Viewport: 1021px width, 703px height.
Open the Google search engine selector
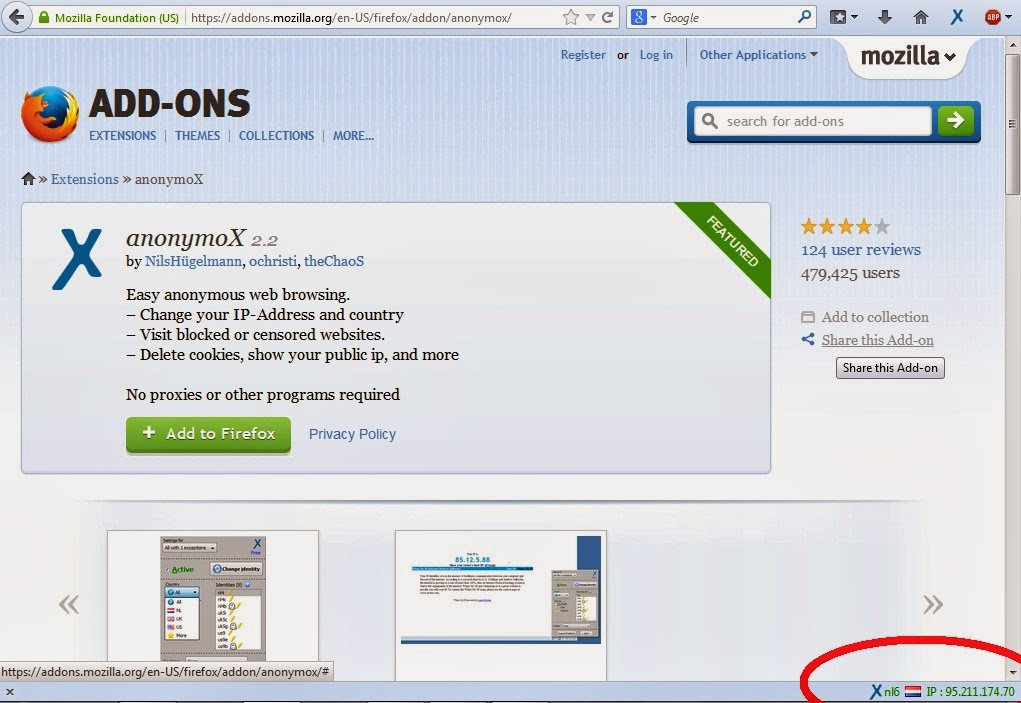[643, 18]
